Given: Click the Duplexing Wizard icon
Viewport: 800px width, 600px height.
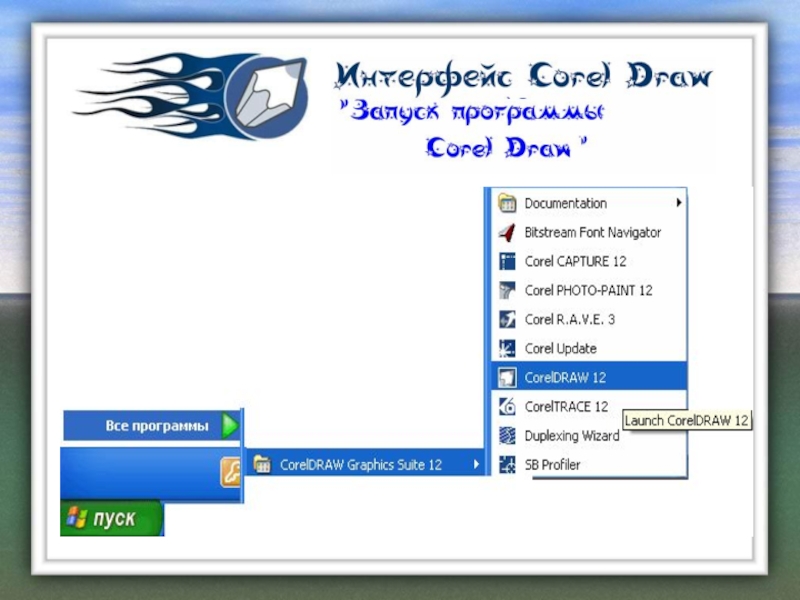Looking at the screenshot, I should [x=507, y=436].
